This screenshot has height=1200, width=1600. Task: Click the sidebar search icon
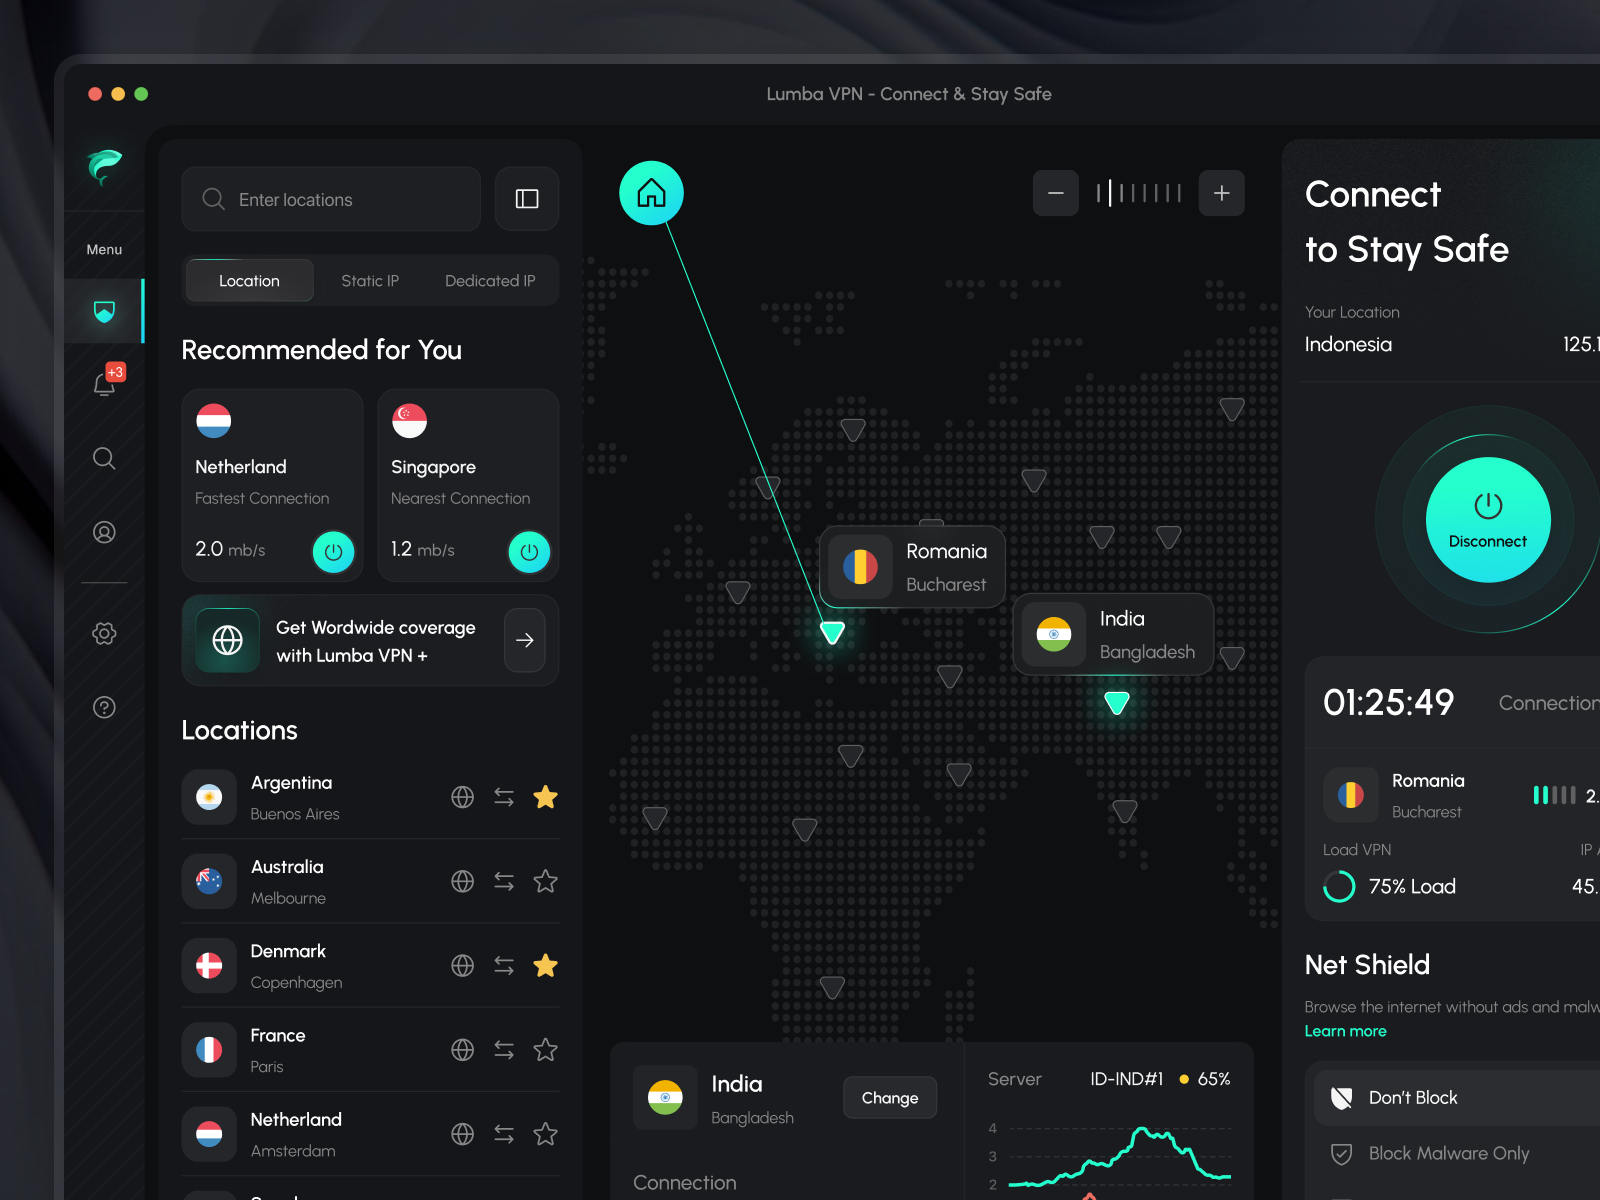(104, 458)
